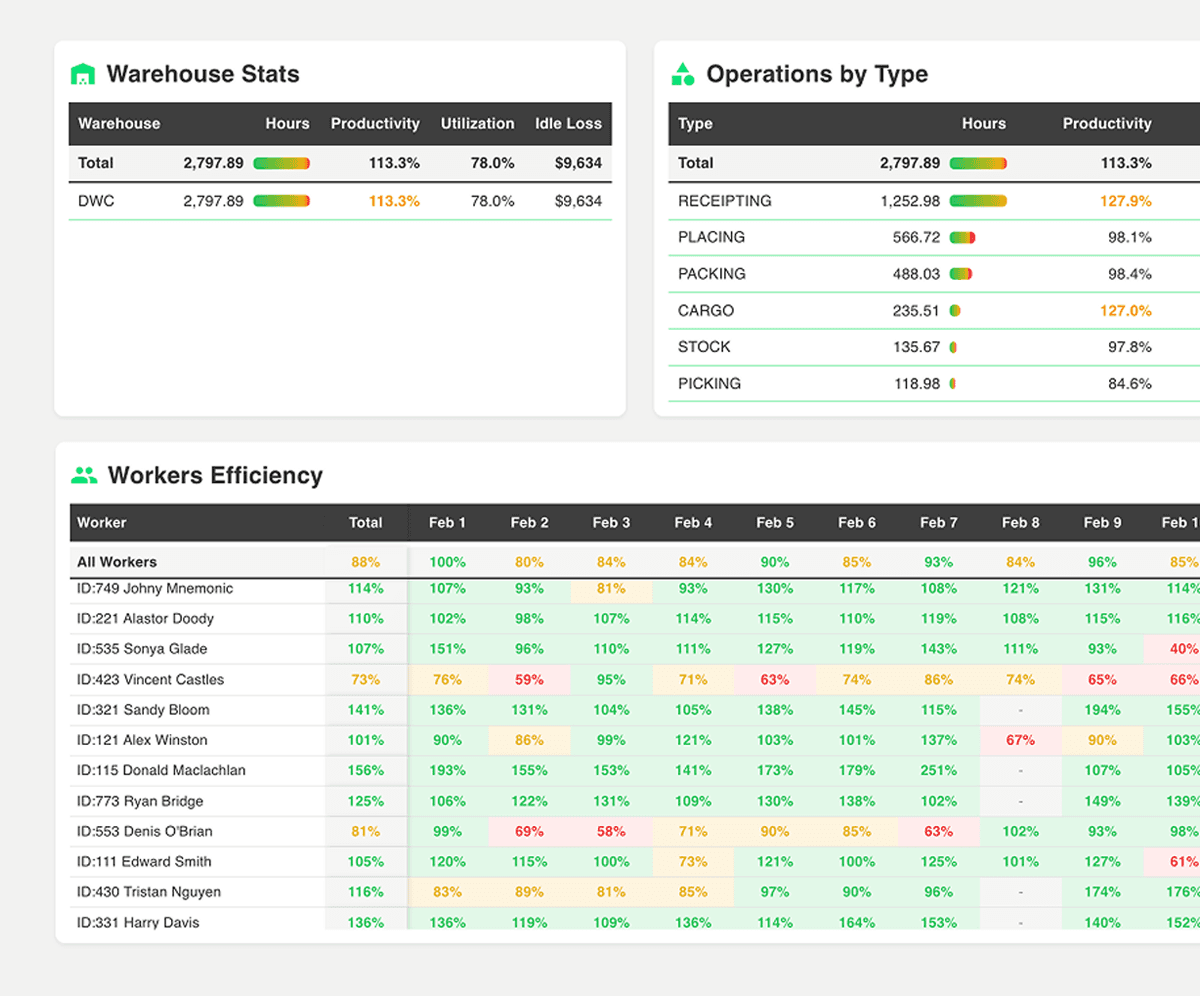Click the DWC hours progress bar

pyautogui.click(x=282, y=201)
